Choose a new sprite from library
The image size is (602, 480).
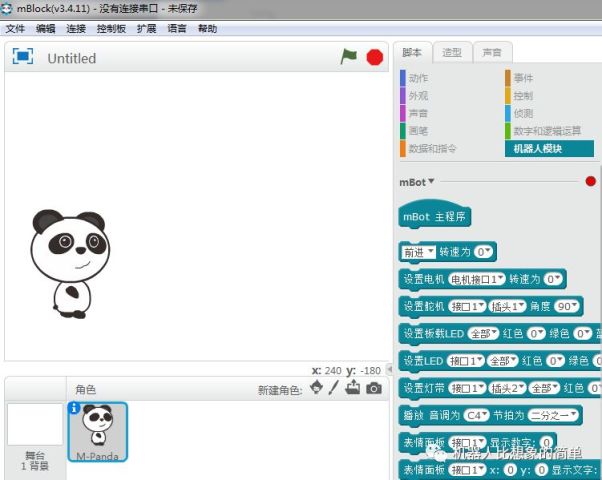pyautogui.click(x=317, y=387)
